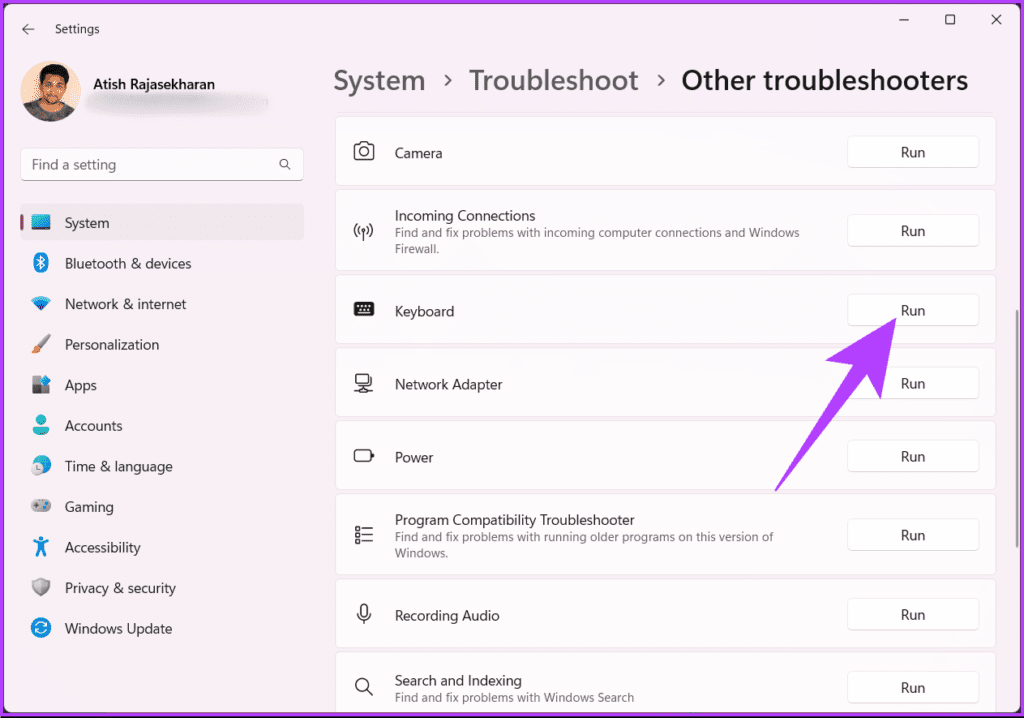Run the Recording Audio troubleshooter

(x=912, y=615)
